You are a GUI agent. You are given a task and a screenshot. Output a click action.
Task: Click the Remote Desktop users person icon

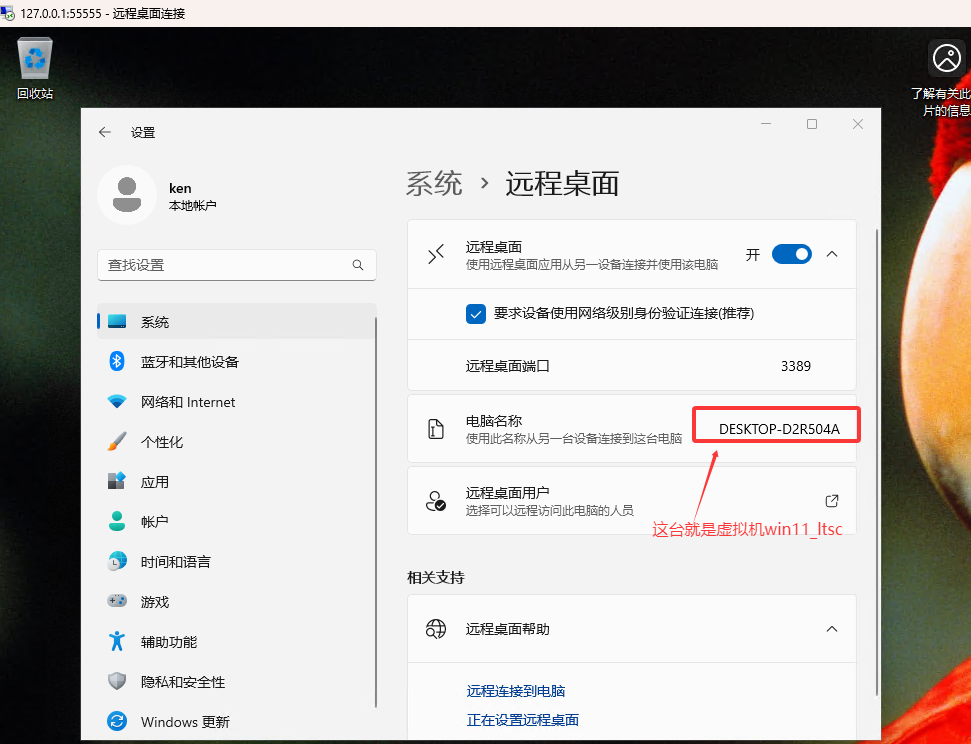click(436, 501)
